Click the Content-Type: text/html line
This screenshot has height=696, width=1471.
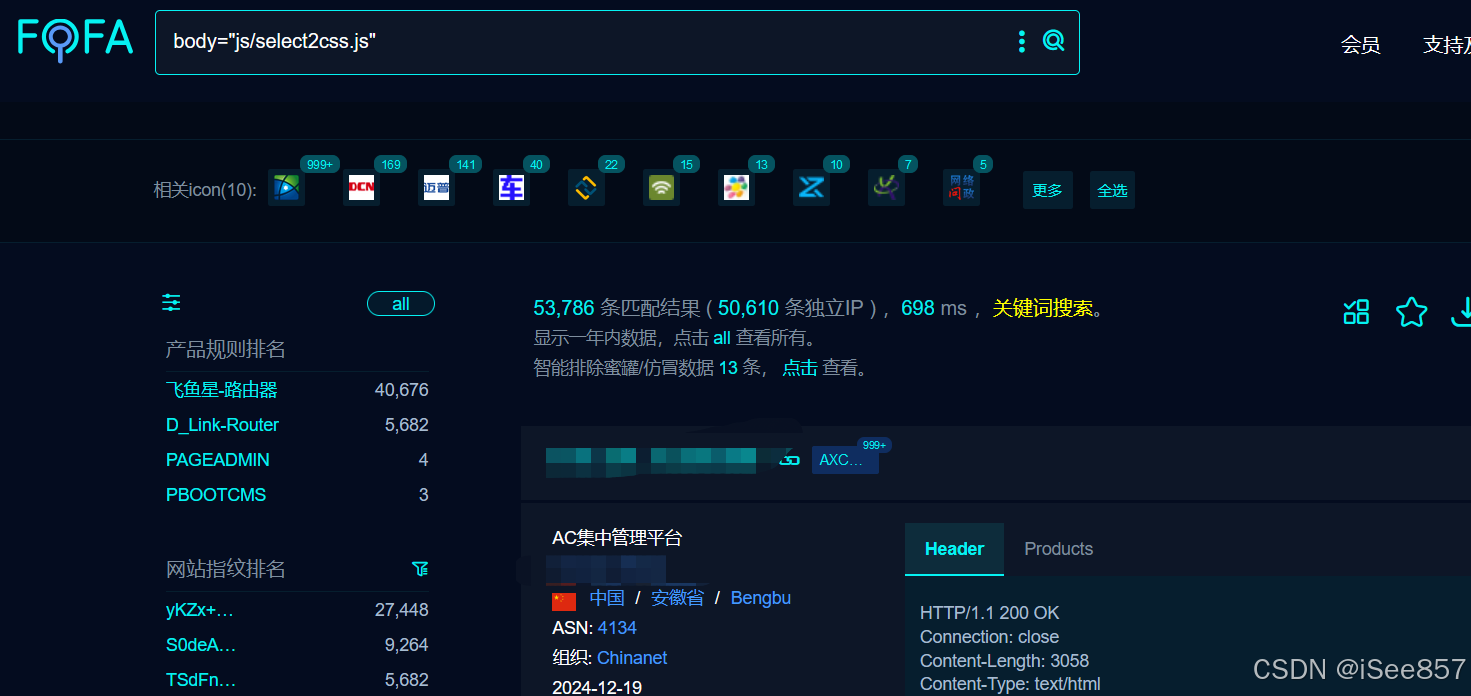click(1010, 685)
